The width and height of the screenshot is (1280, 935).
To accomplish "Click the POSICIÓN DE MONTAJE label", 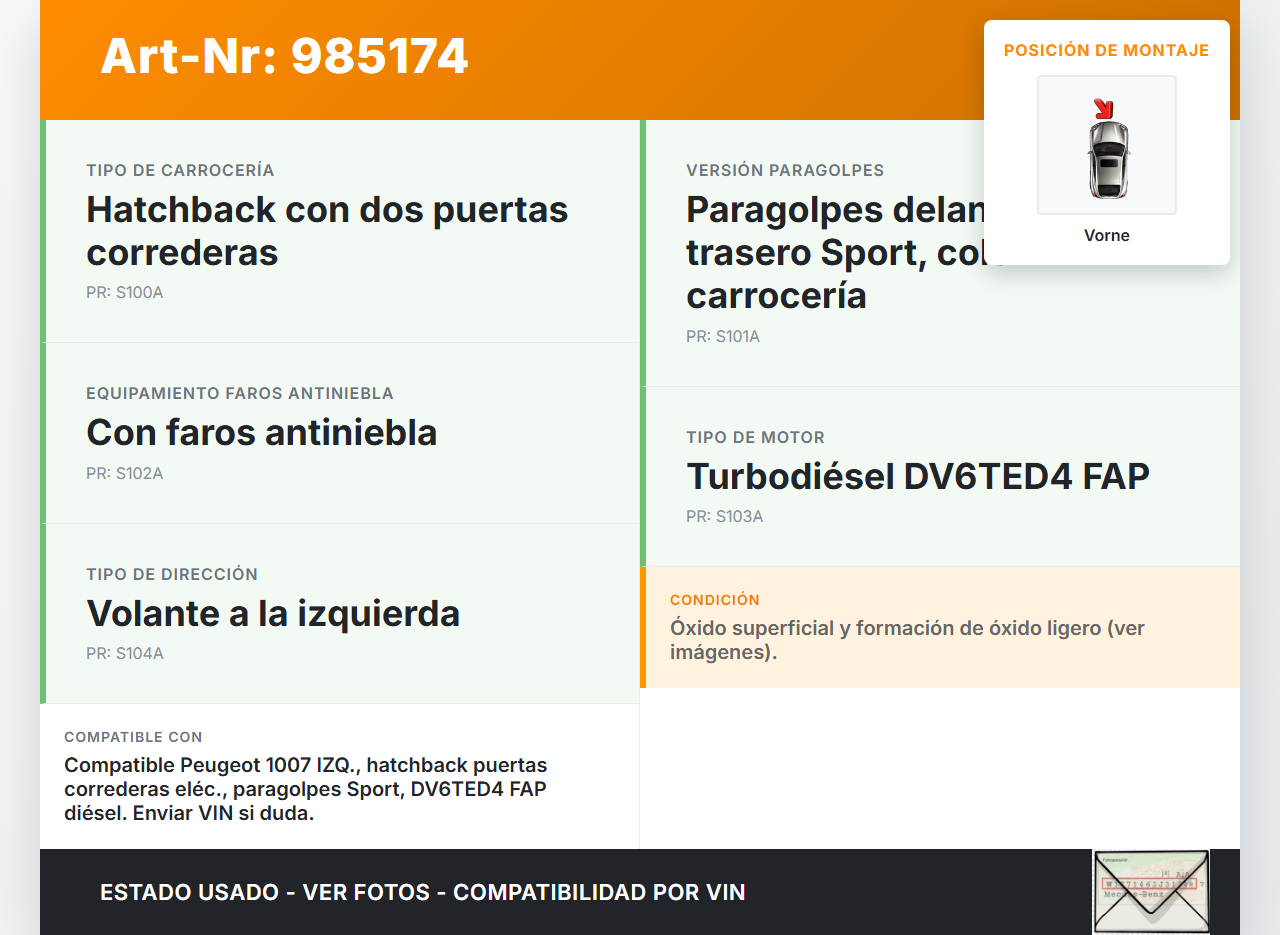I will [1107, 50].
